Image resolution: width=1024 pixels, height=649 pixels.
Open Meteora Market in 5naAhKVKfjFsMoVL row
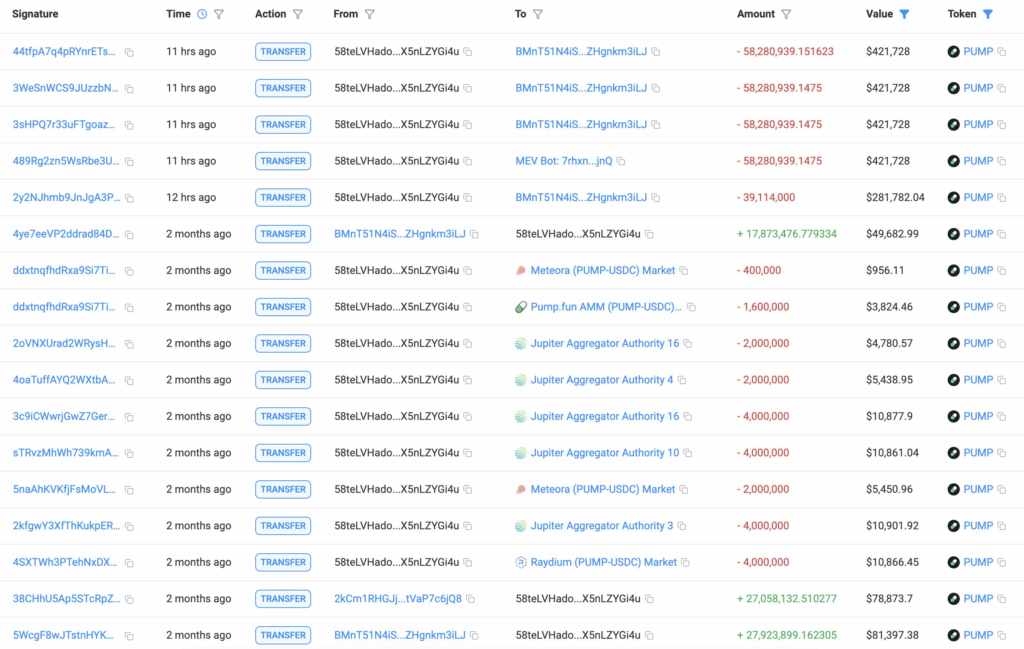[603, 489]
